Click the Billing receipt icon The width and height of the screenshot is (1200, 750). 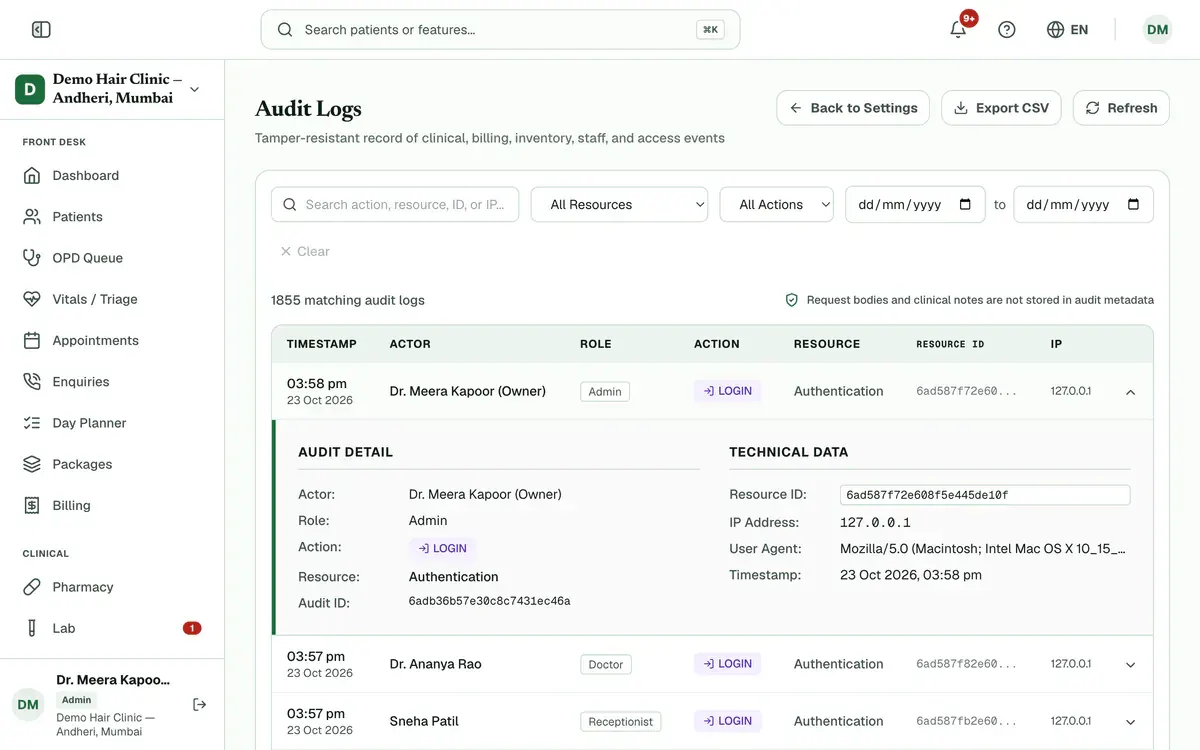[32, 506]
